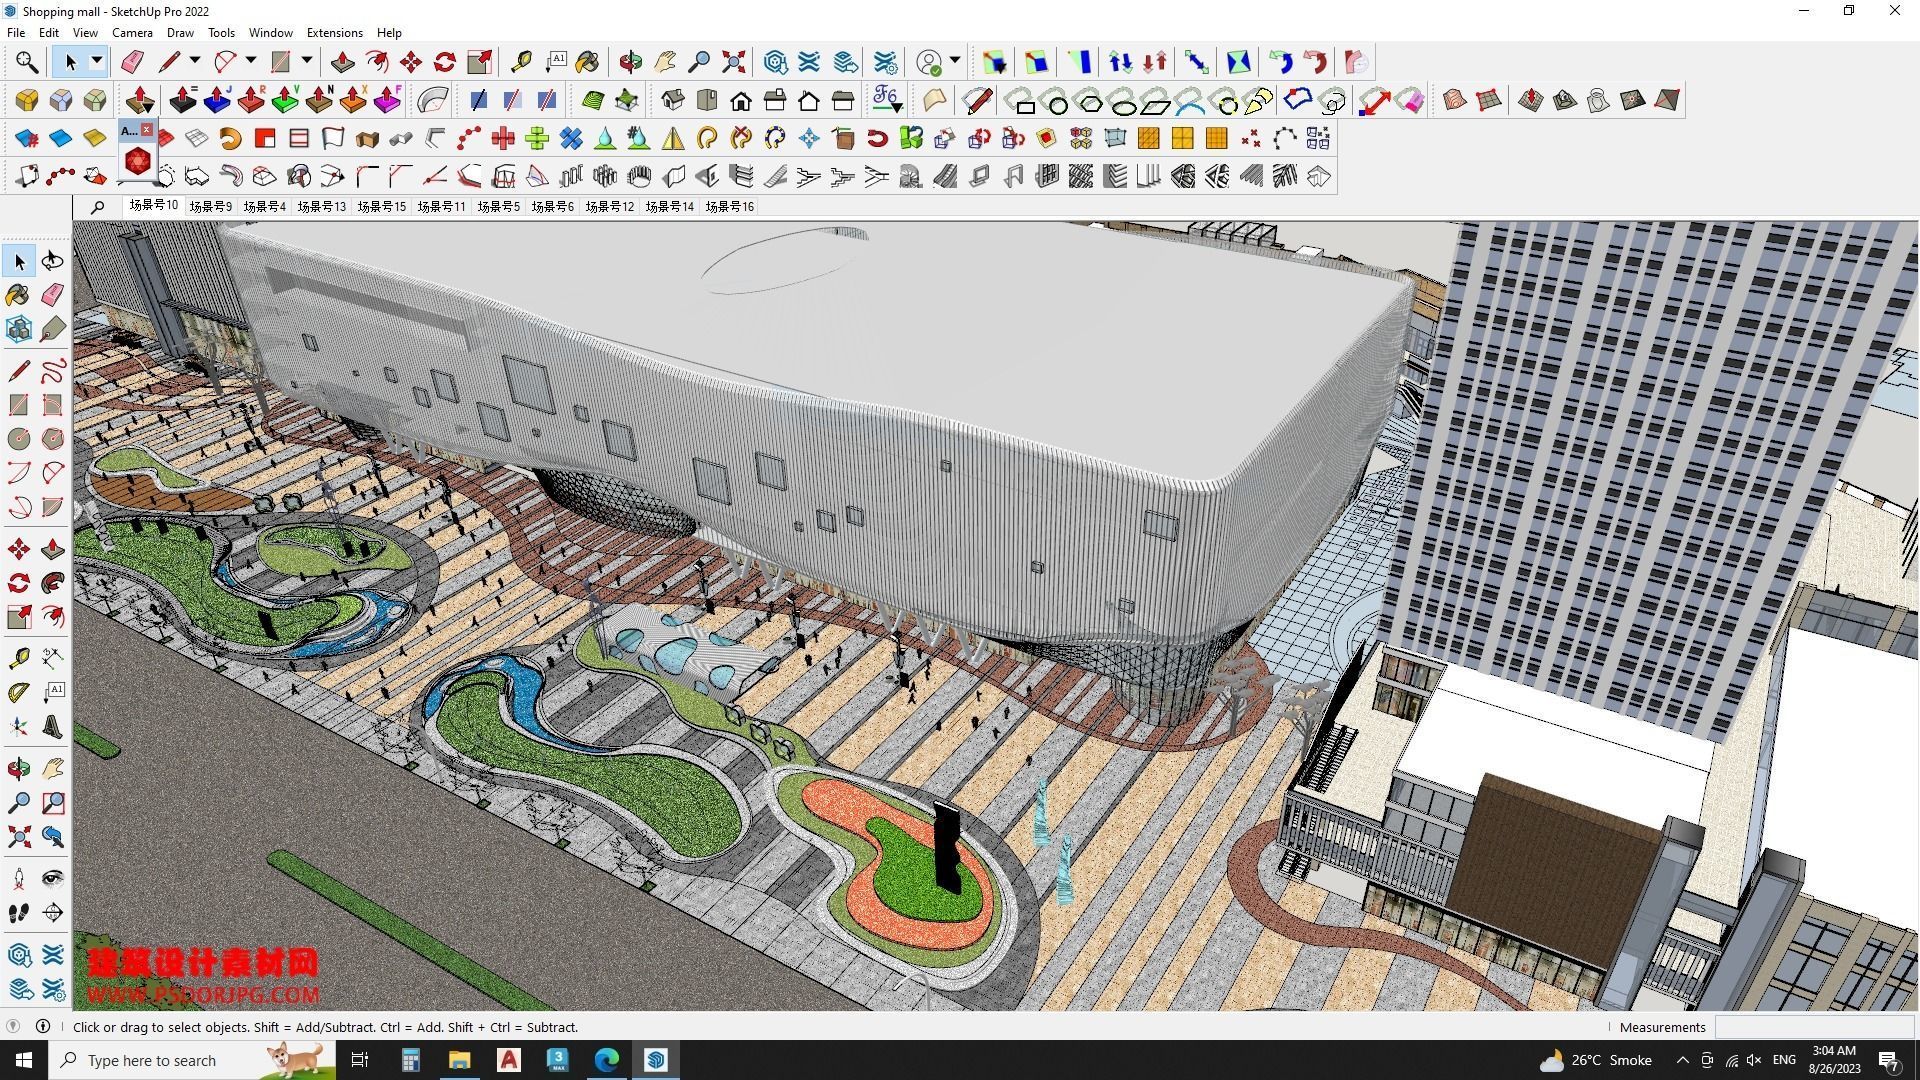This screenshot has height=1080, width=1920.
Task: Choose the 3D Text tool
Action: (53, 726)
